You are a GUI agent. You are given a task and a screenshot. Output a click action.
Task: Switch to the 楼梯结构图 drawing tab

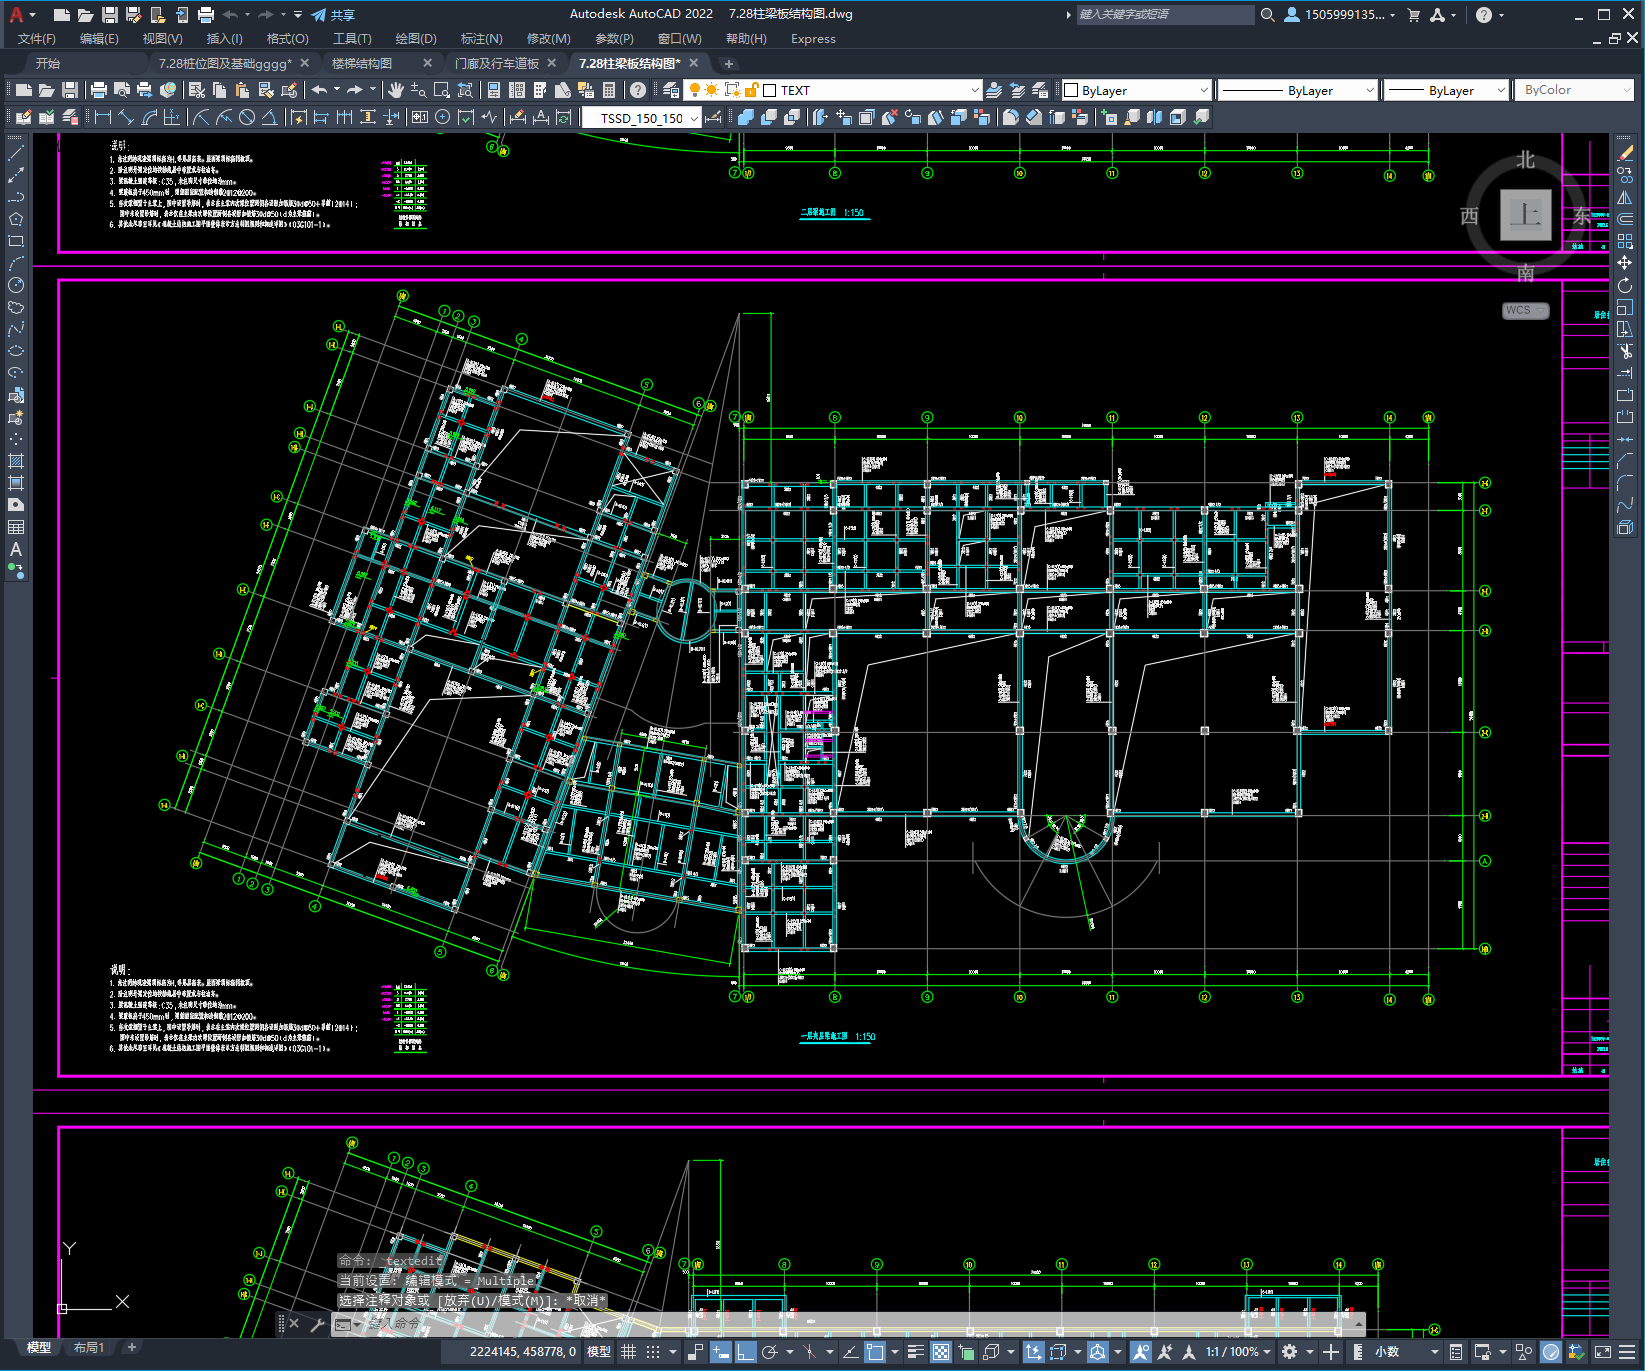click(362, 63)
